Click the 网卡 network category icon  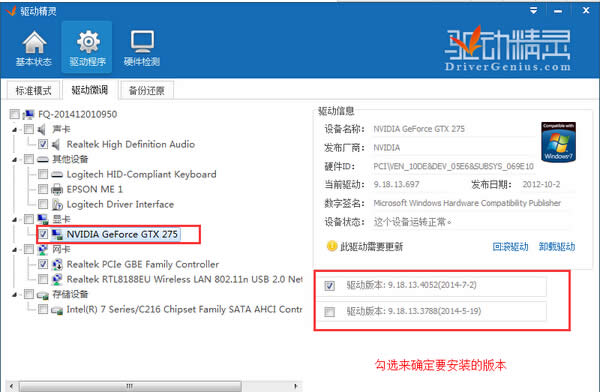coord(43,249)
